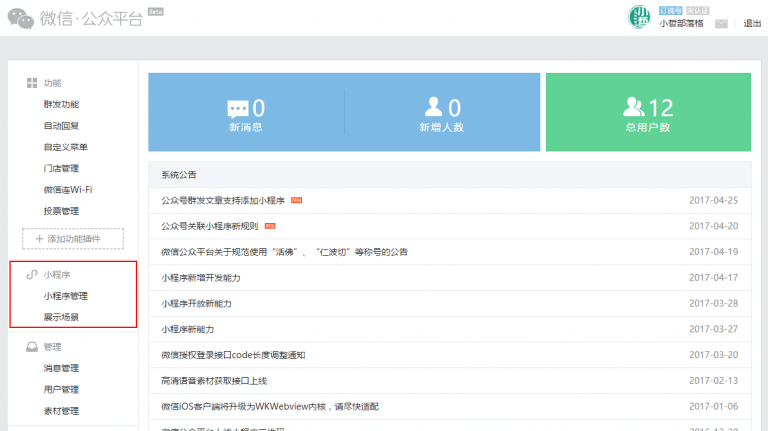This screenshot has width=768, height=431.
Task: Open announcement about WKWebview内核 upgrade
Action: [270, 407]
